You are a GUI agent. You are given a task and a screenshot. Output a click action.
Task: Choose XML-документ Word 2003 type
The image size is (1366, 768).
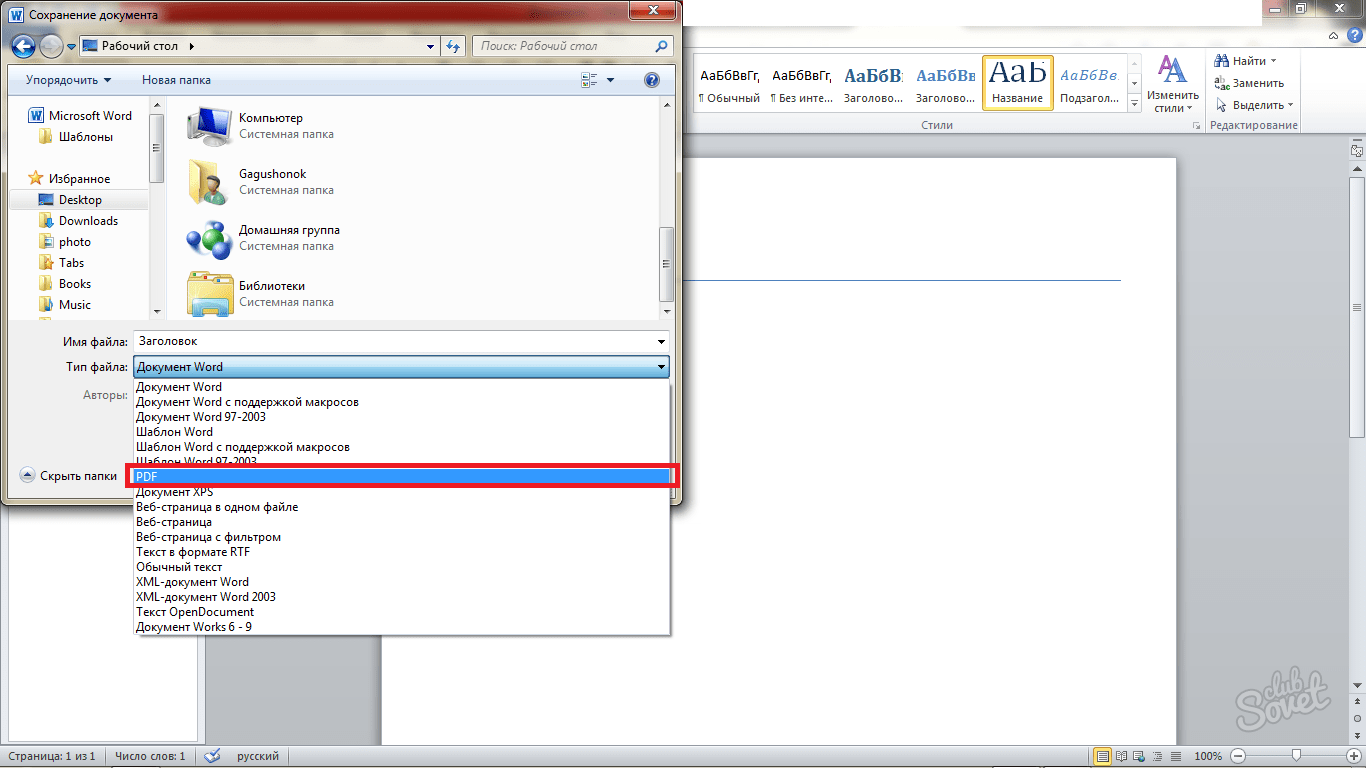click(401, 597)
